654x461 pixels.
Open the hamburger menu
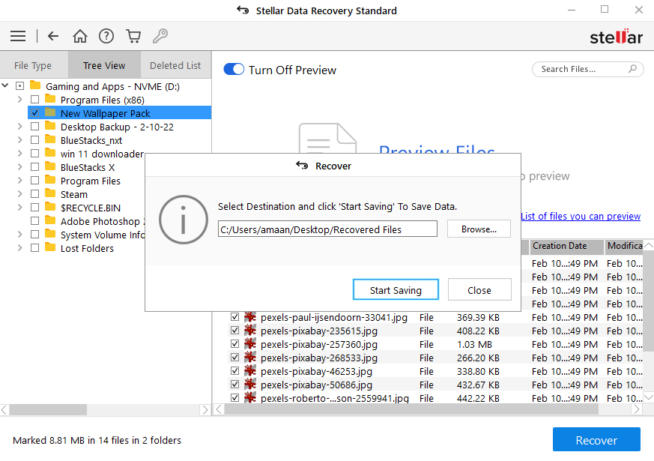pos(18,36)
